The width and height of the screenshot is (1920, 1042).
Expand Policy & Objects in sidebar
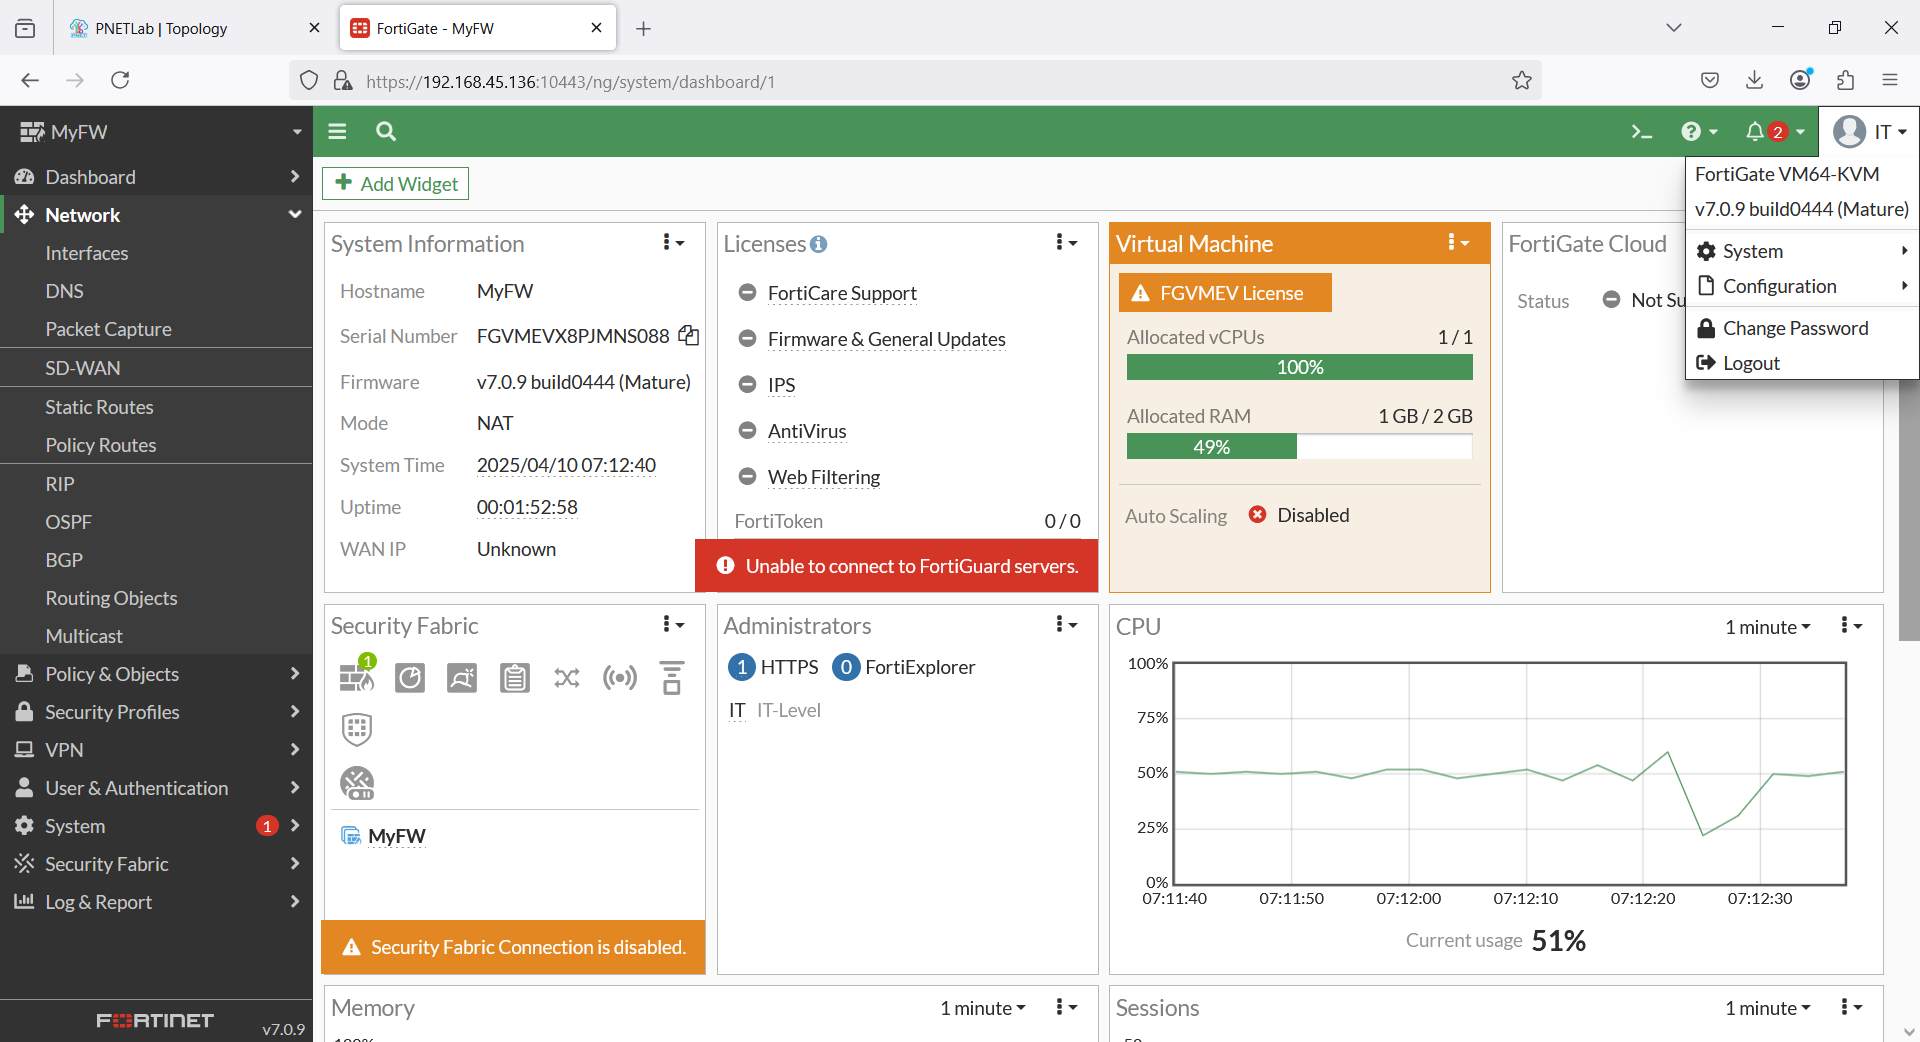(x=156, y=674)
